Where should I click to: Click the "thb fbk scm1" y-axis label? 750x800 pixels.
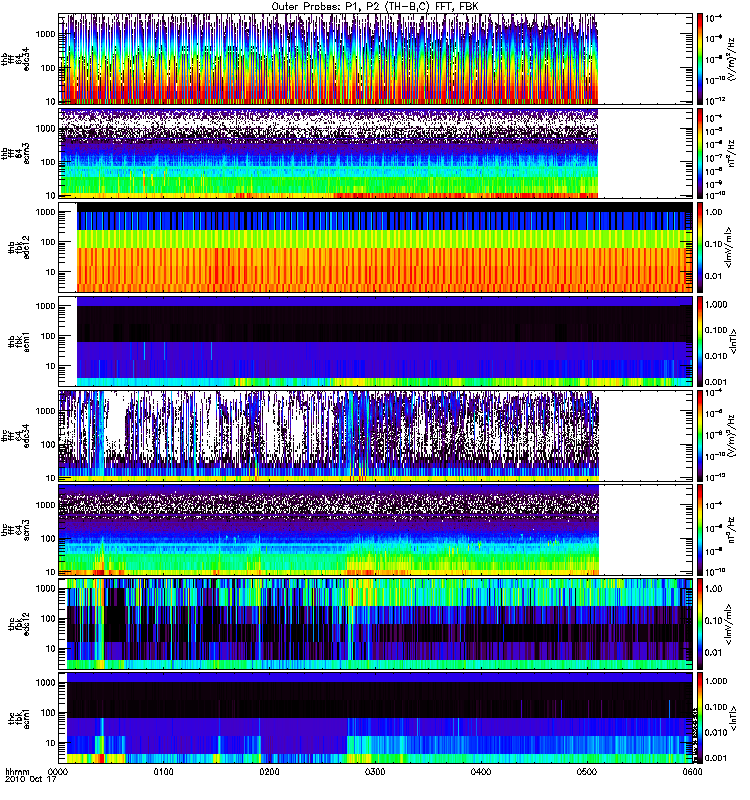coord(19,341)
